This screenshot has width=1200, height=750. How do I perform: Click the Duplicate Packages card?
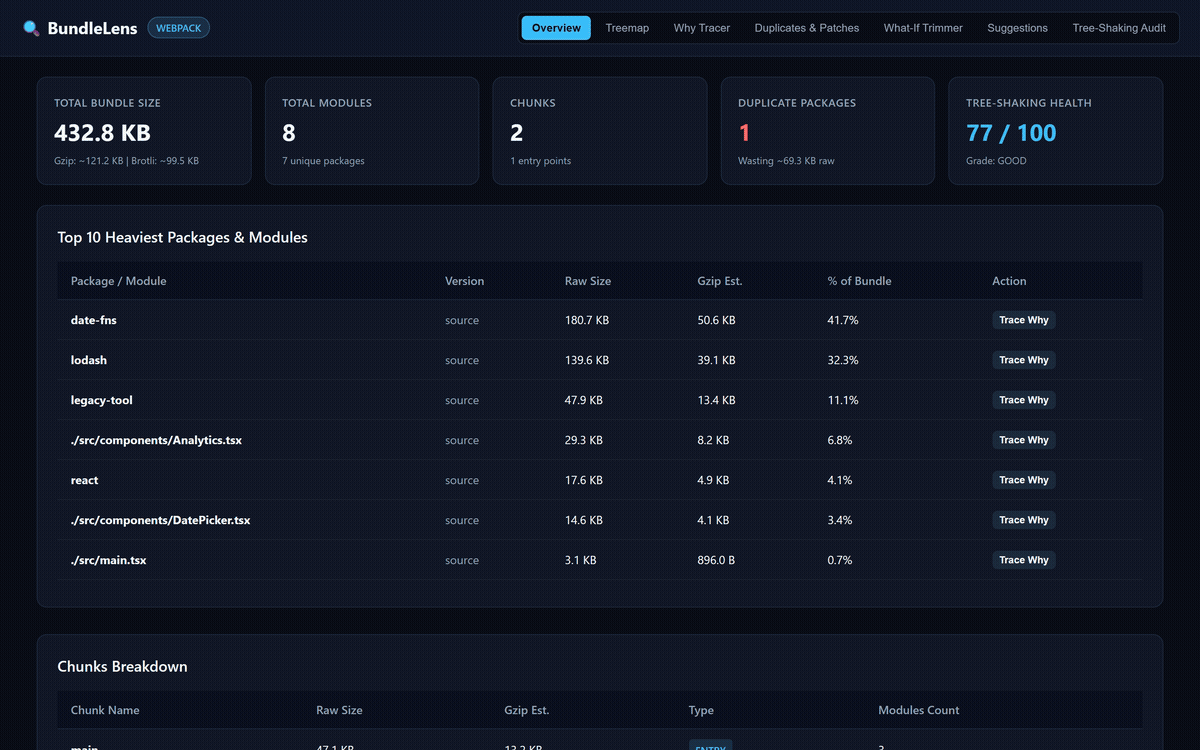coord(828,131)
